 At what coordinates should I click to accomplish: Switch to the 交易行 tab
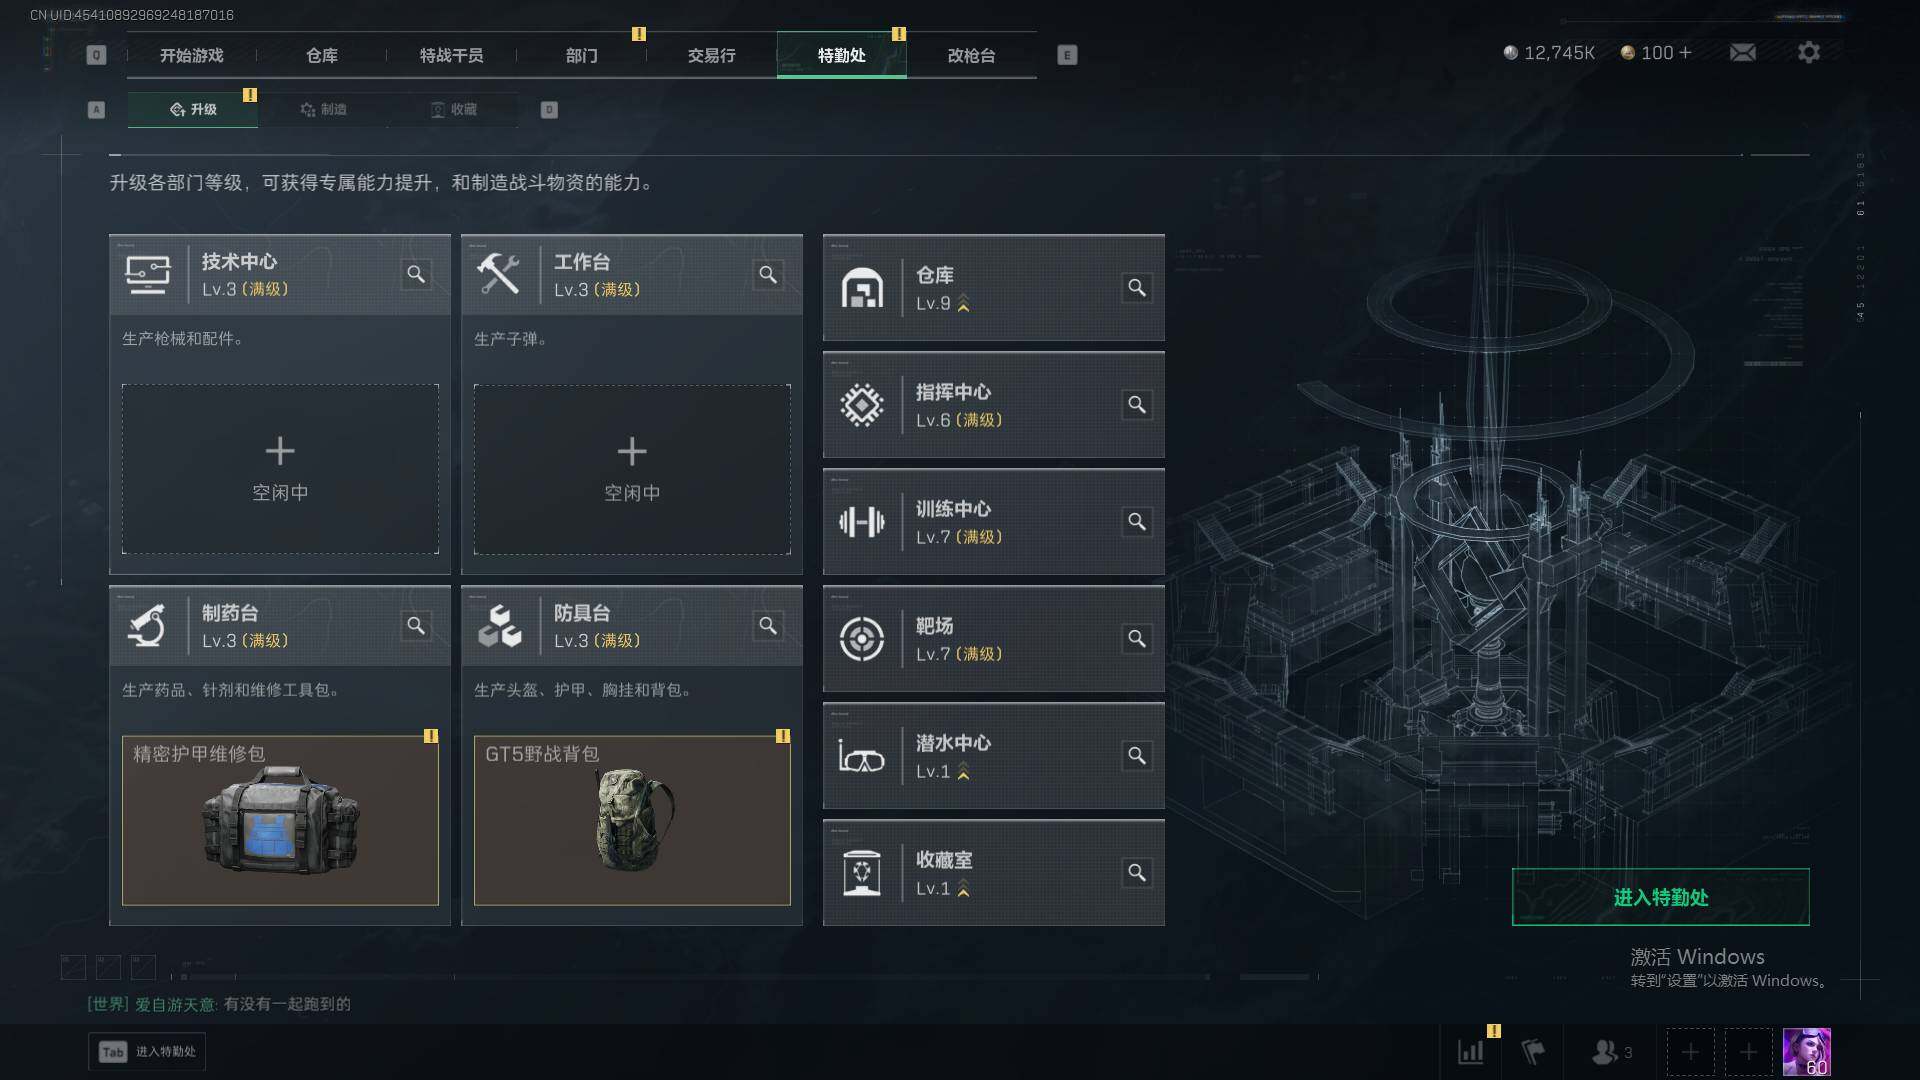(x=711, y=55)
